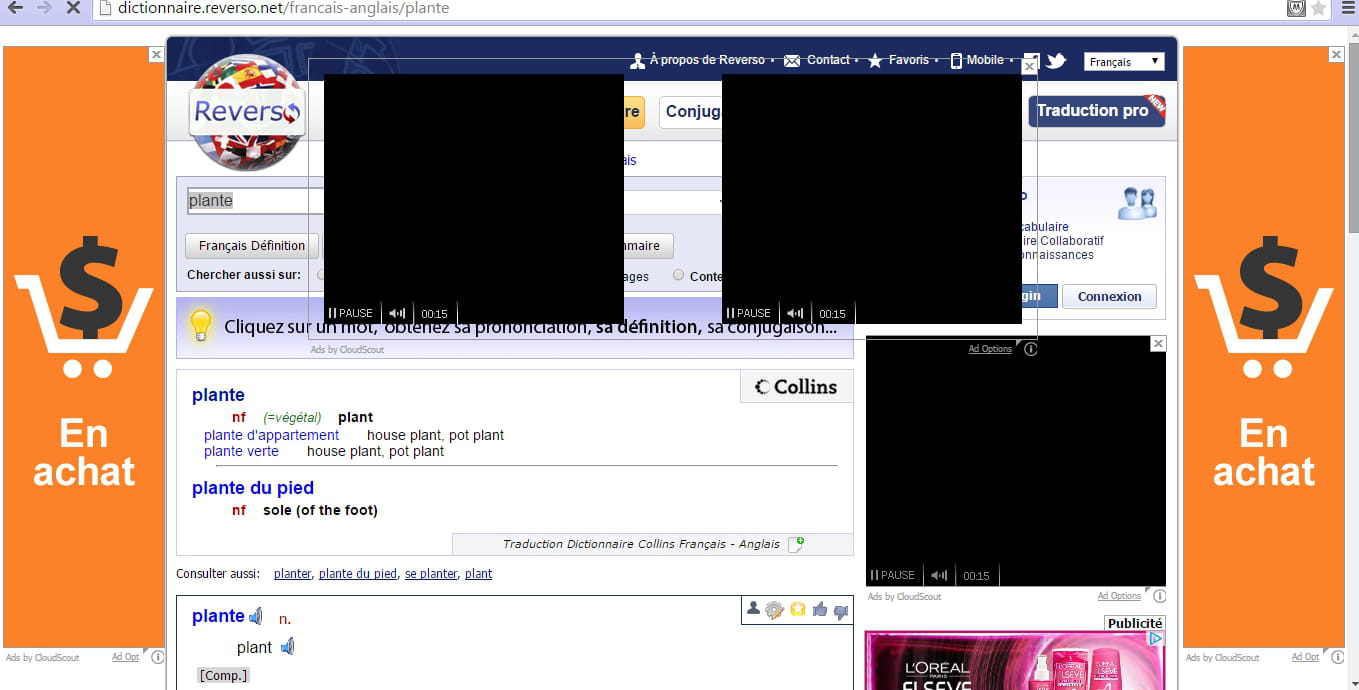
Task: Click the Connexion button
Action: pyautogui.click(x=1110, y=297)
